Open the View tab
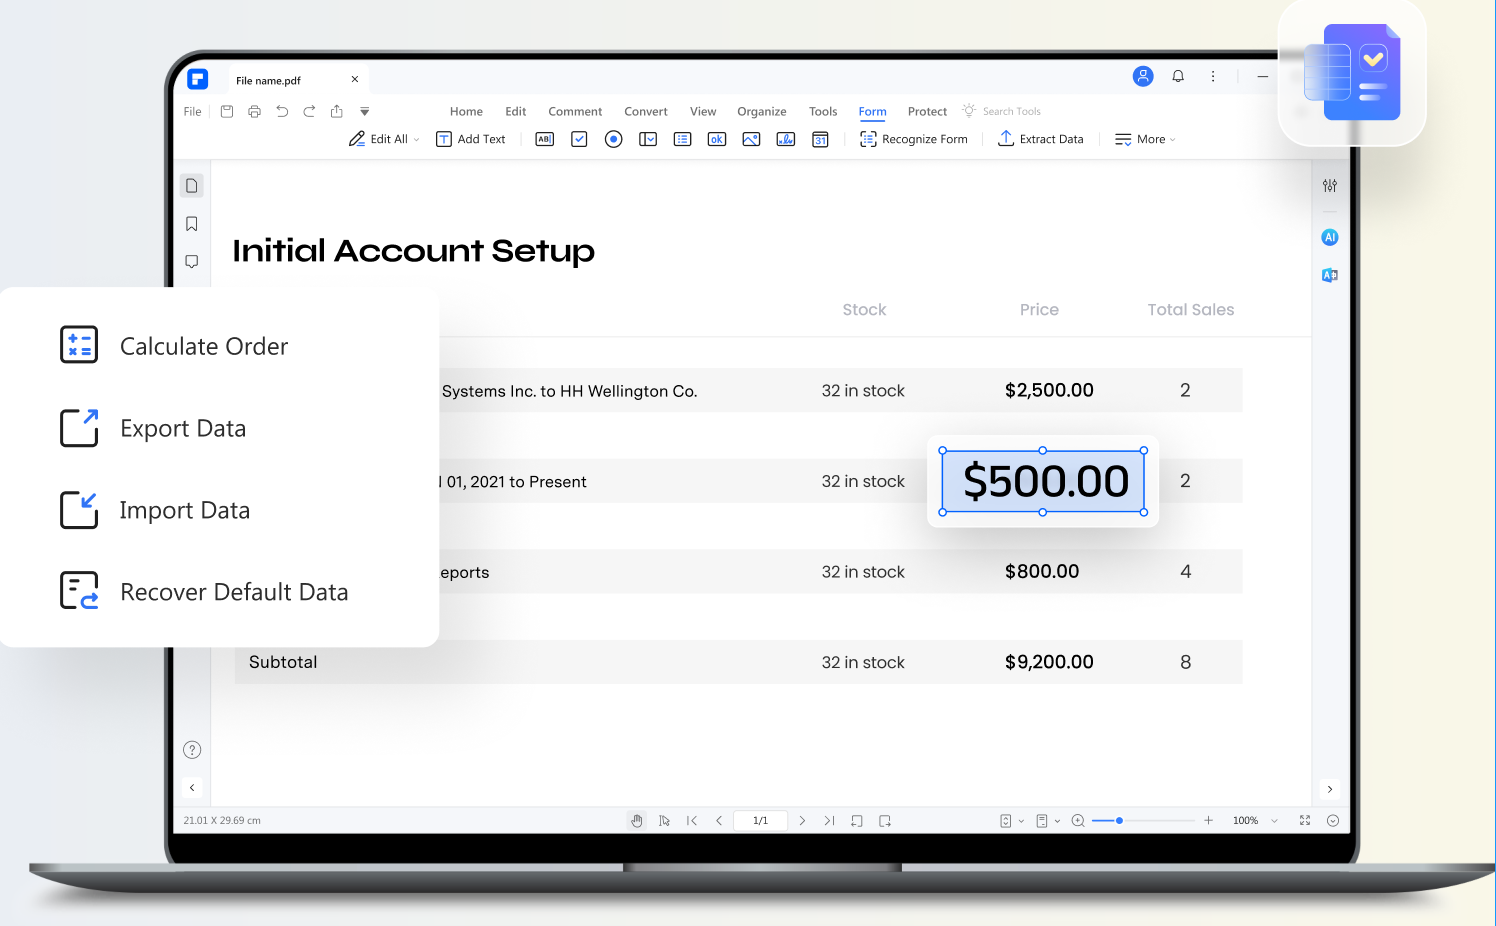Image resolution: width=1496 pixels, height=926 pixels. pyautogui.click(x=703, y=112)
